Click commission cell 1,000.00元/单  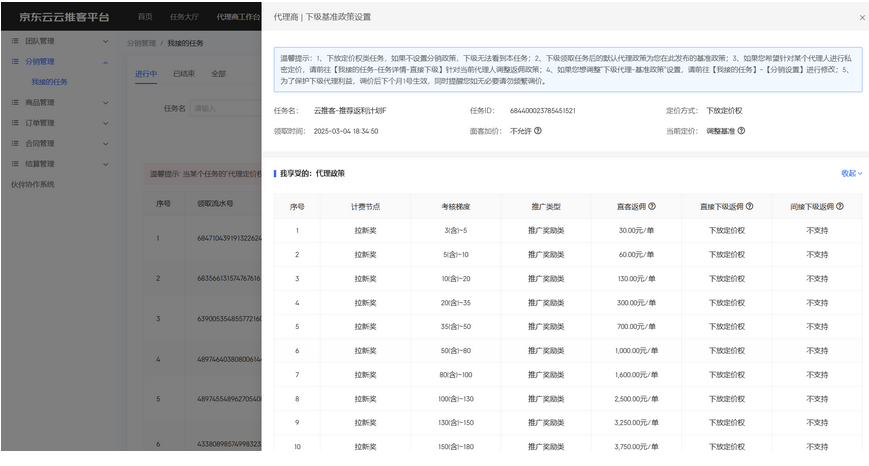tap(636, 351)
